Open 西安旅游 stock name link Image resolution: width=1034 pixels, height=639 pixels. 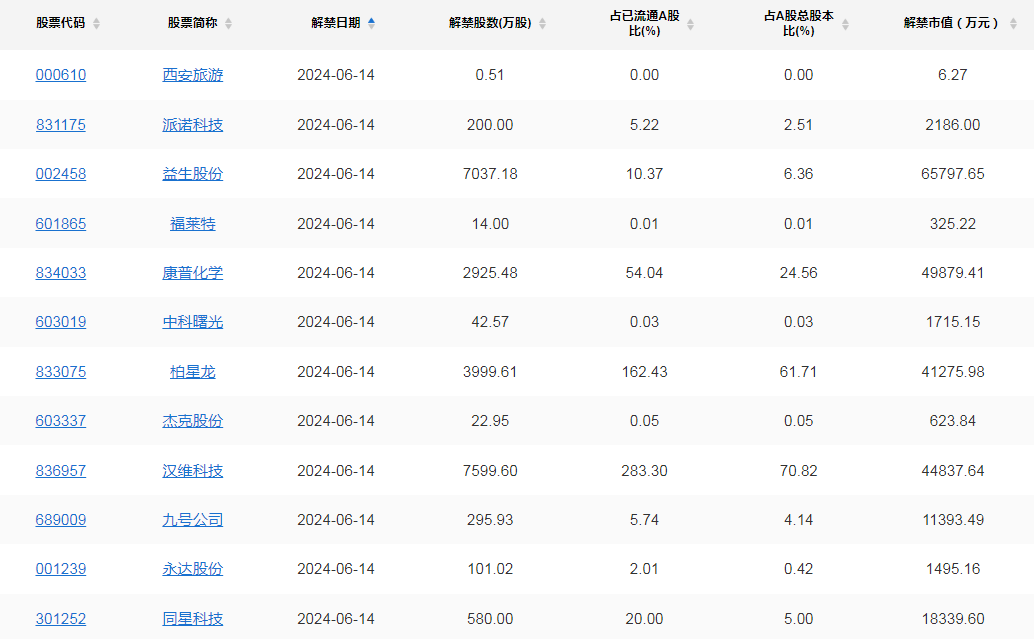click(x=193, y=75)
